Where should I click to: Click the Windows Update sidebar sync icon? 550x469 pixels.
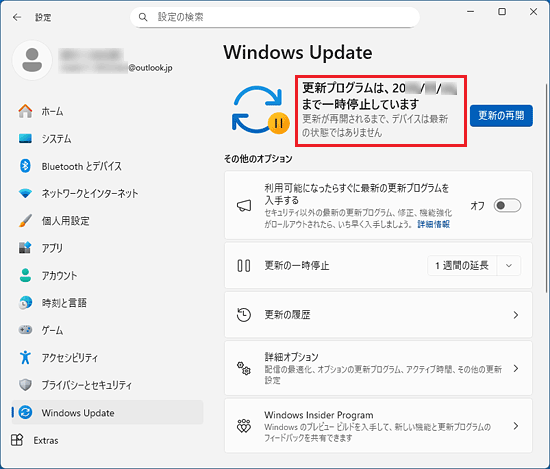(x=25, y=412)
